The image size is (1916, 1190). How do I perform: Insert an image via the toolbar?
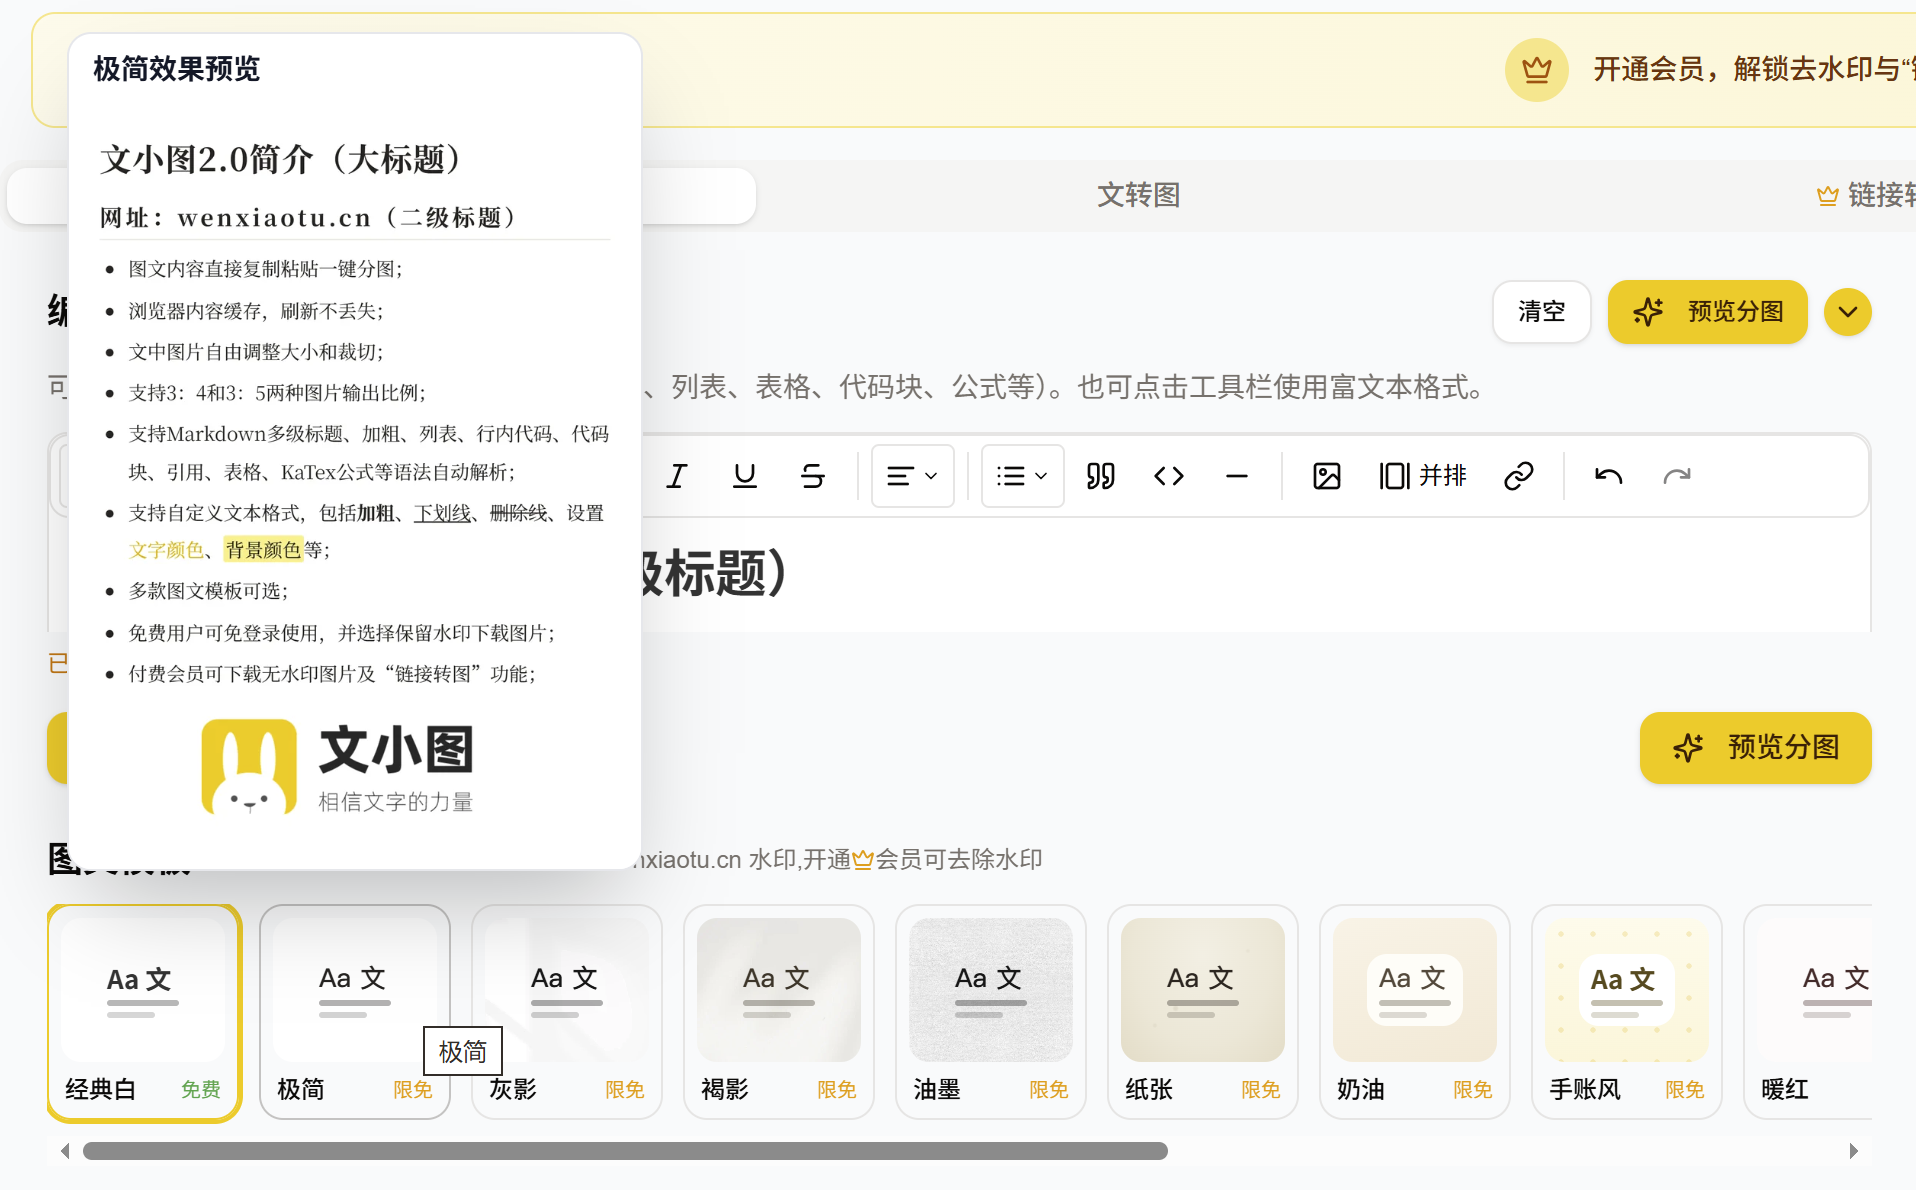[1327, 476]
